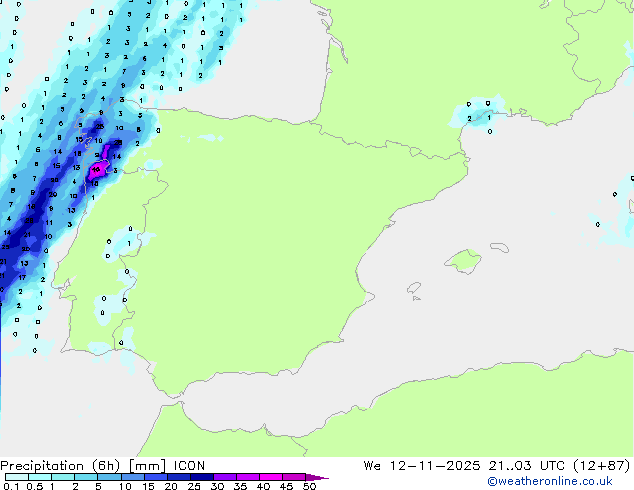Click the legend swatch between 5 and 10
The image size is (634, 490).
click(x=109, y=477)
